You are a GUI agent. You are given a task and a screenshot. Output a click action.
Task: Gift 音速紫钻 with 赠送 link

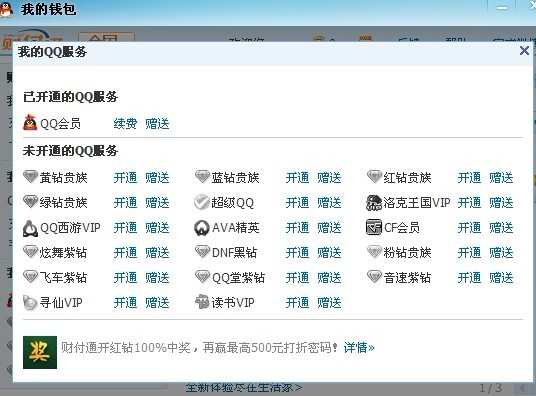coord(501,278)
